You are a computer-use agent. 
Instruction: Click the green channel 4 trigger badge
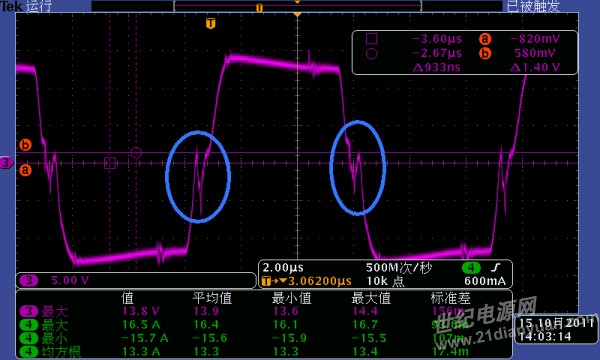pyautogui.click(x=471, y=267)
